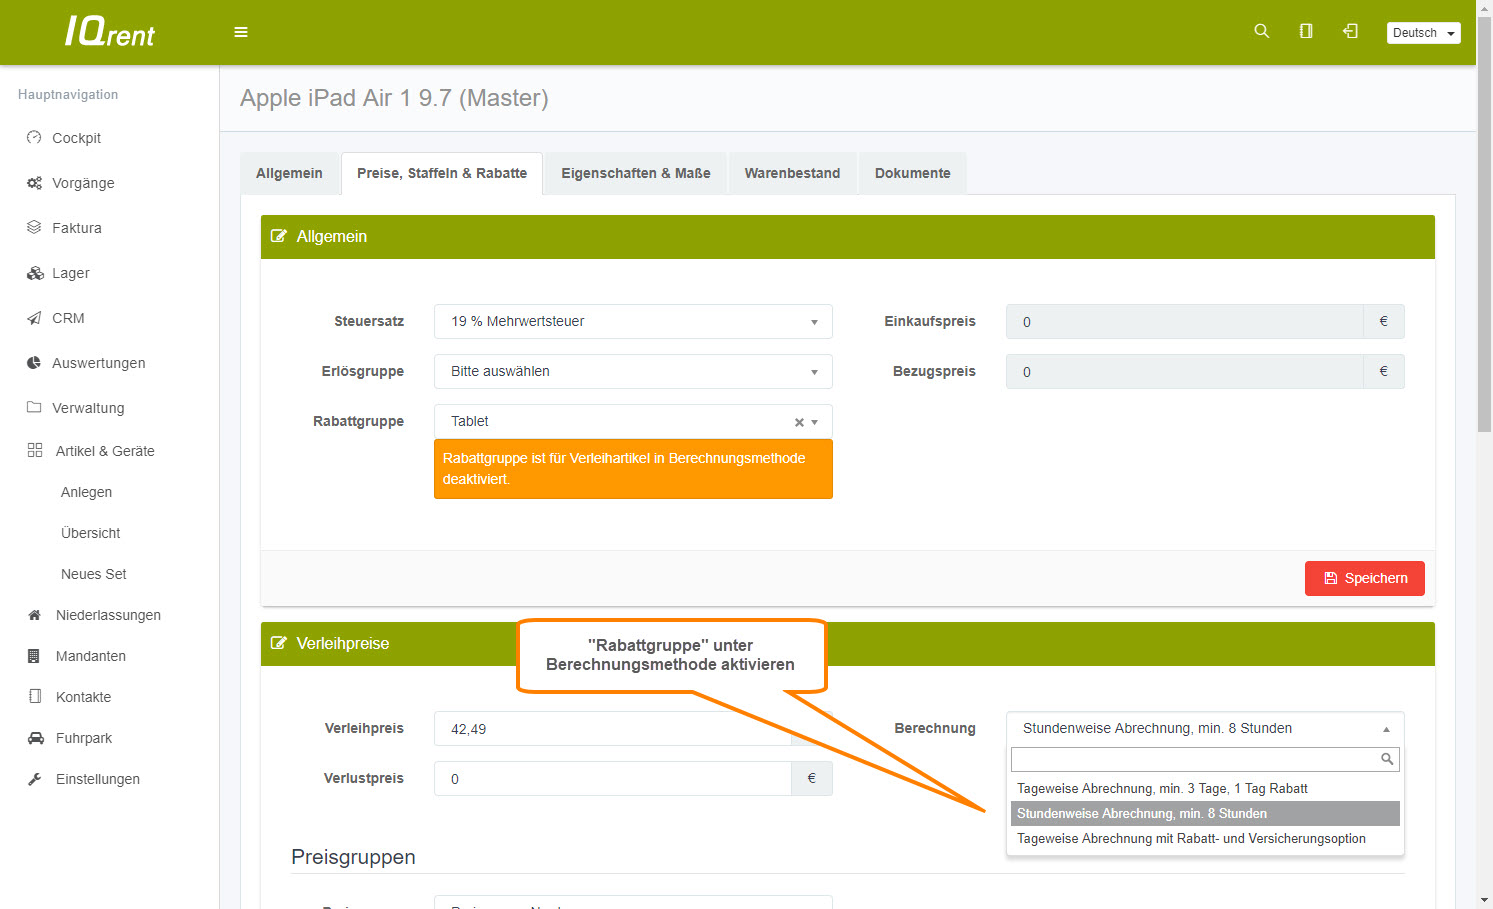
Task: Open search via magnifier icon in header
Action: pyautogui.click(x=1261, y=32)
